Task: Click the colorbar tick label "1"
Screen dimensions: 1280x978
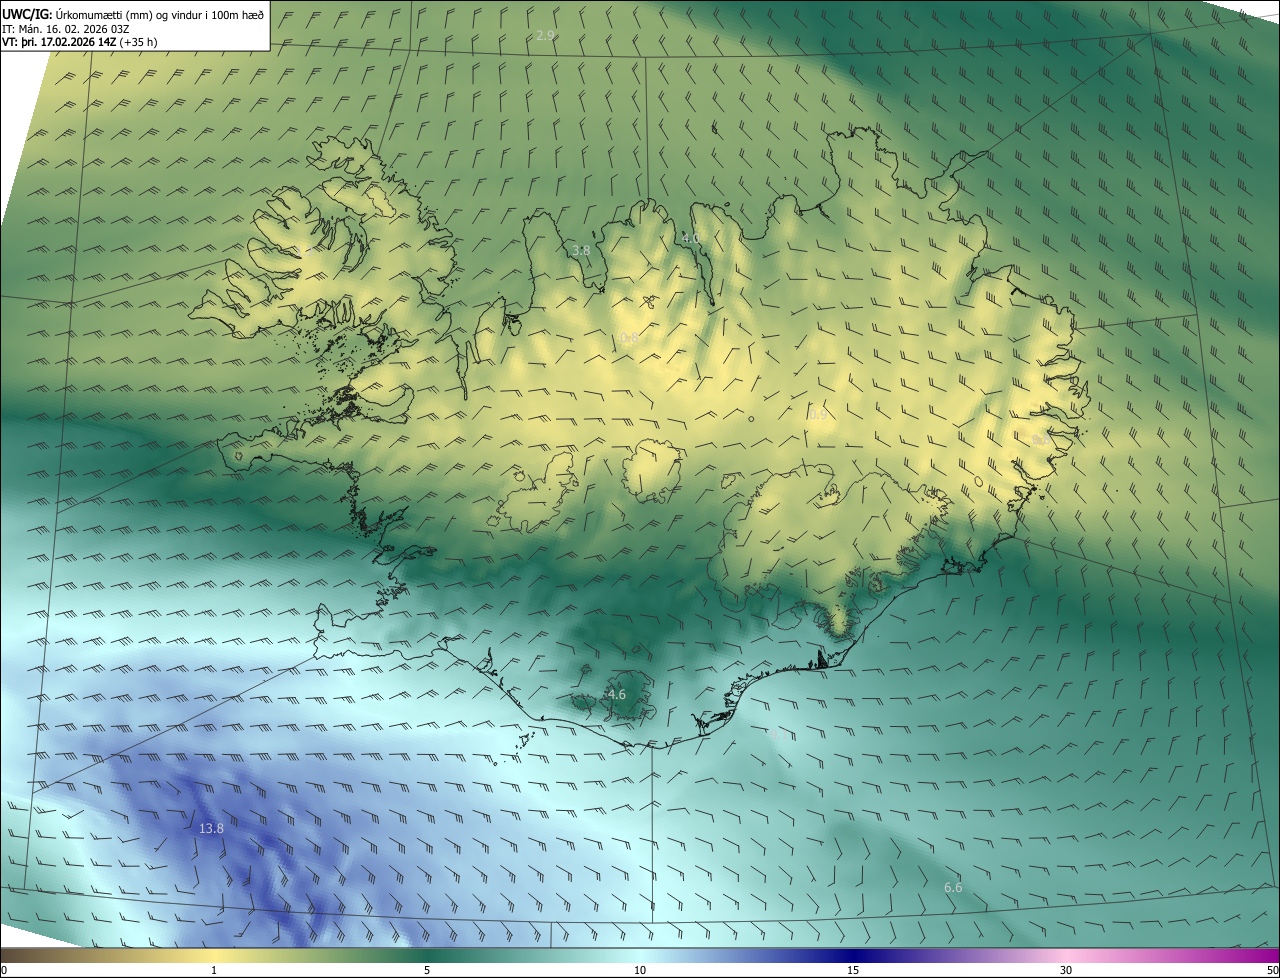Action: pyautogui.click(x=214, y=970)
